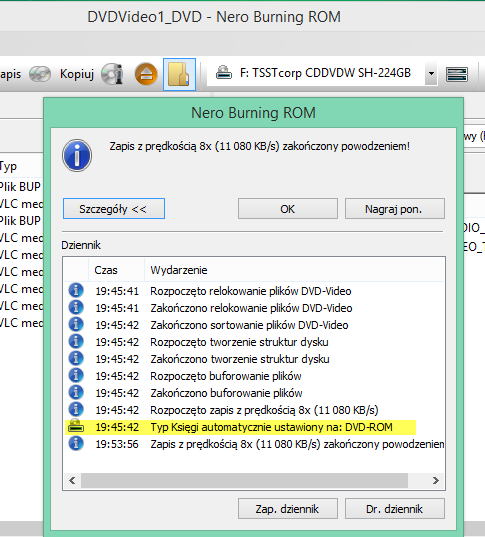Open the recorder drive dropdown arrow
Screen dimensions: 485x537
(x=431, y=73)
